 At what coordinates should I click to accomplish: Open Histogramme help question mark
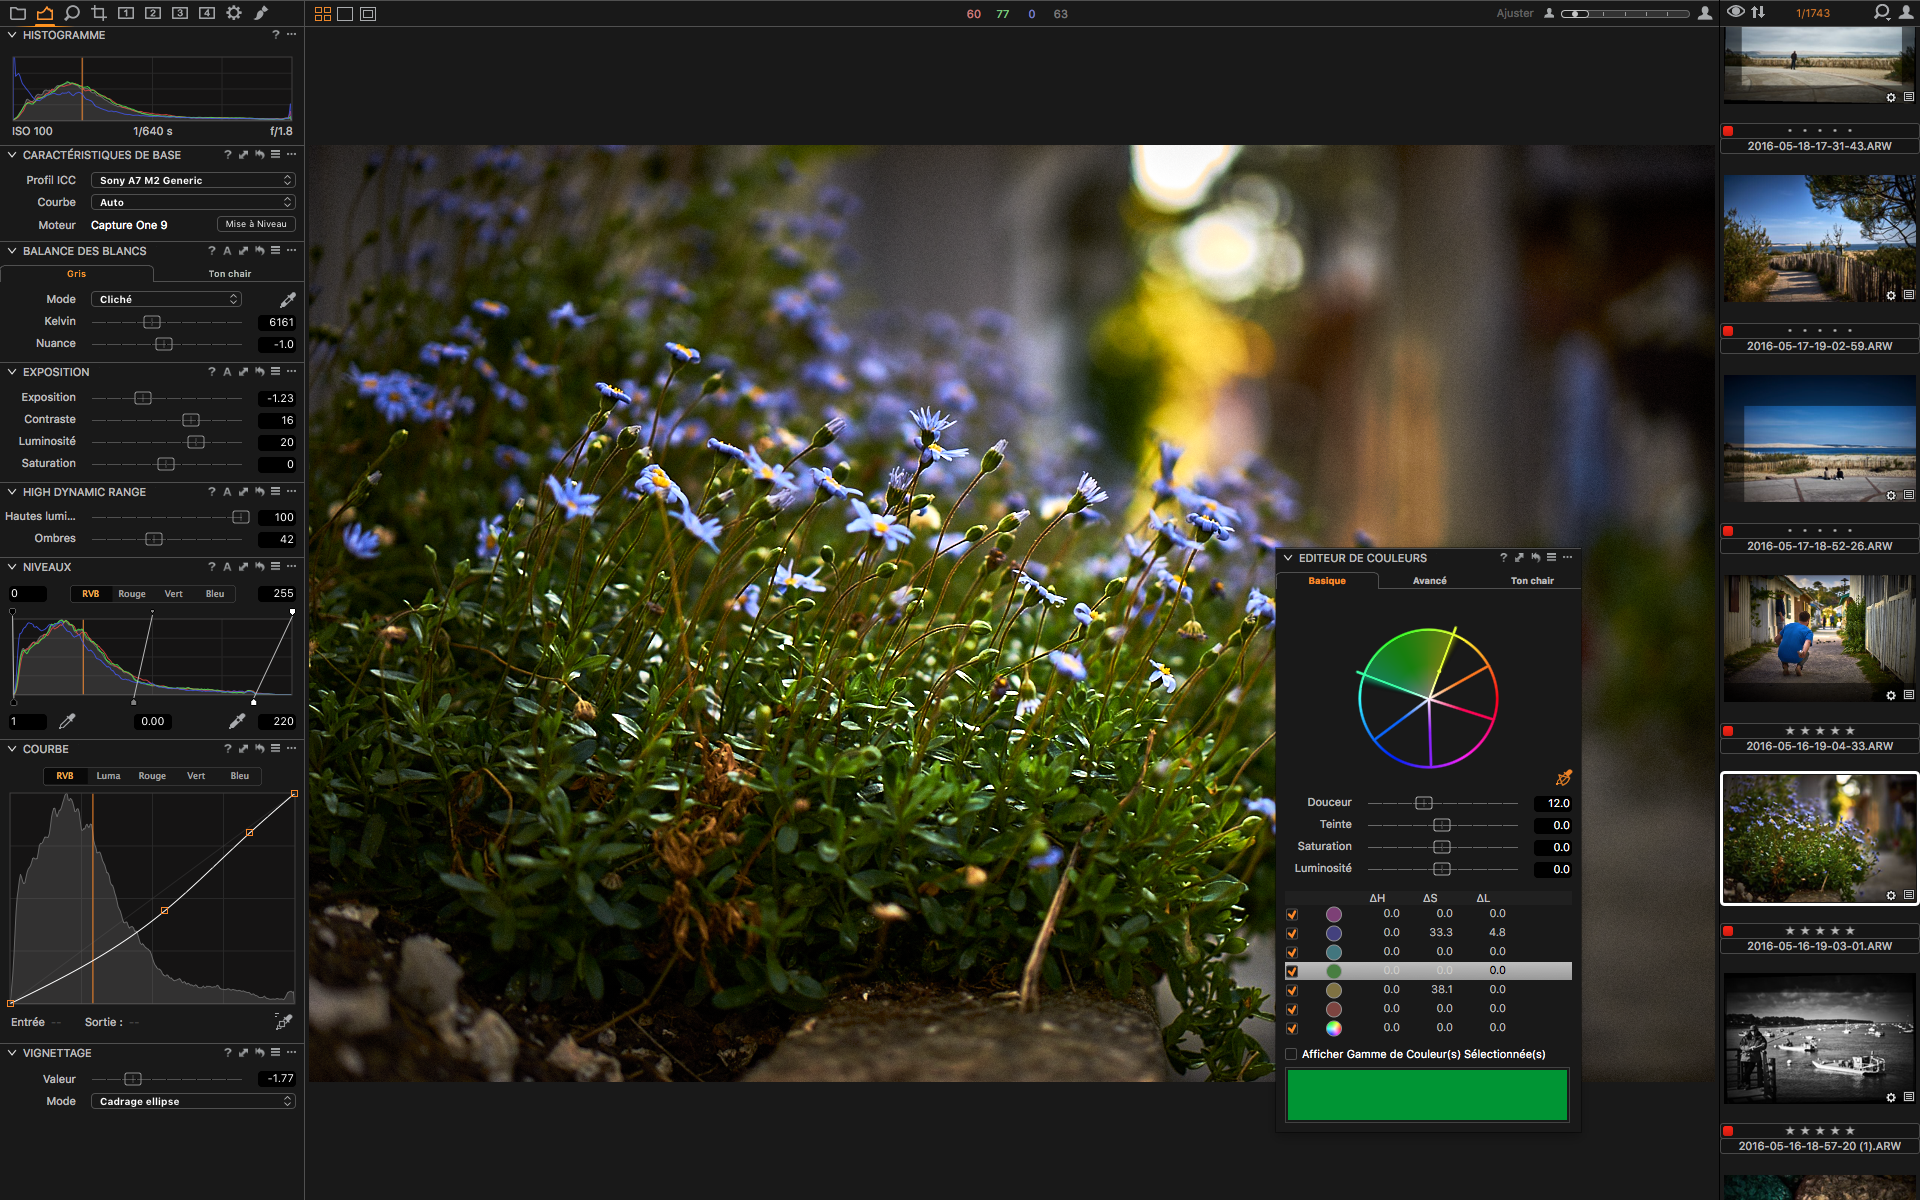click(275, 35)
